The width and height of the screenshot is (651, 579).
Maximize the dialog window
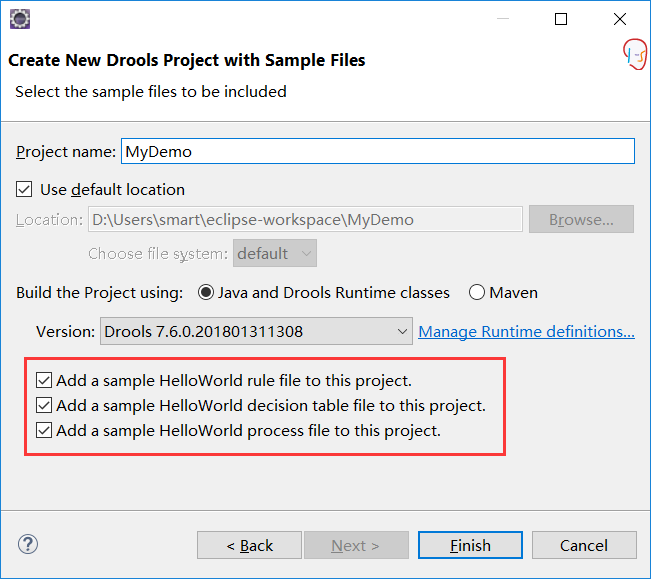561,19
